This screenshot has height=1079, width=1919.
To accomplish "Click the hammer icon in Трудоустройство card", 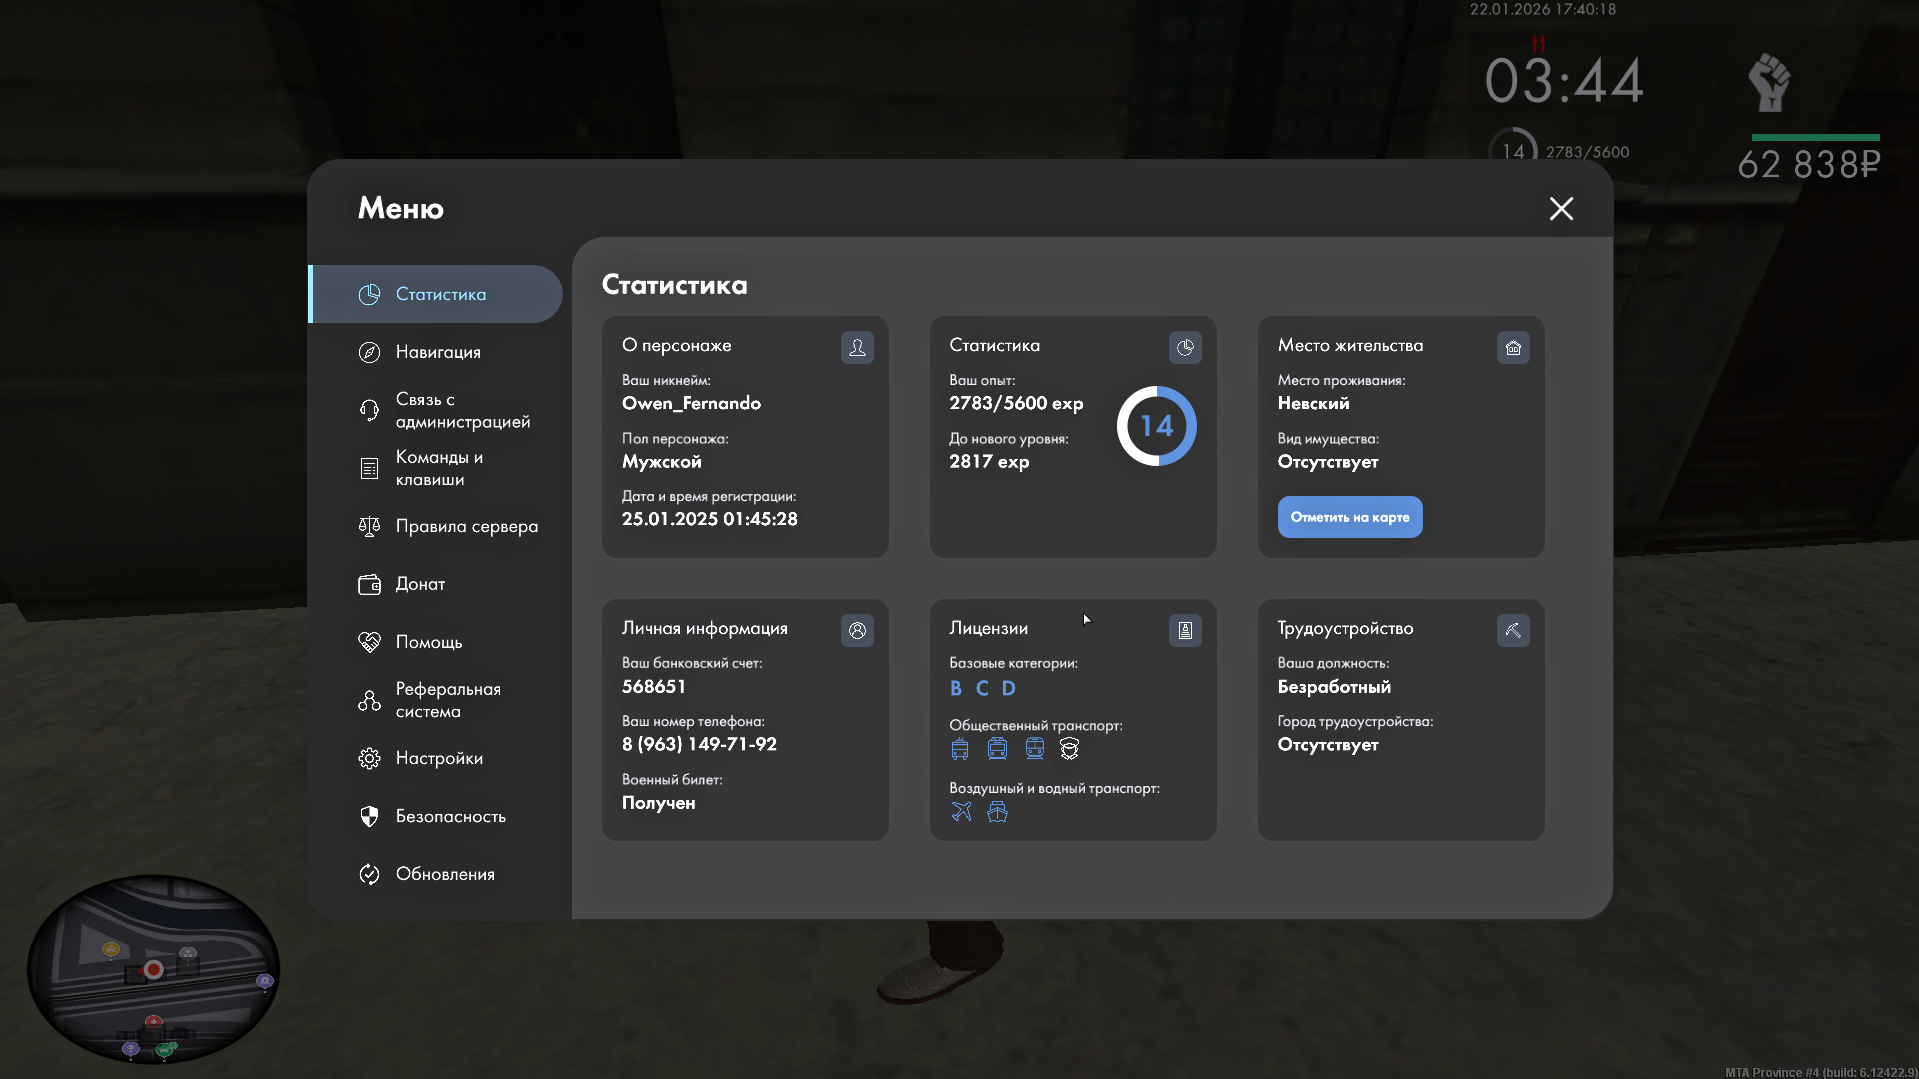I will pyautogui.click(x=1513, y=630).
